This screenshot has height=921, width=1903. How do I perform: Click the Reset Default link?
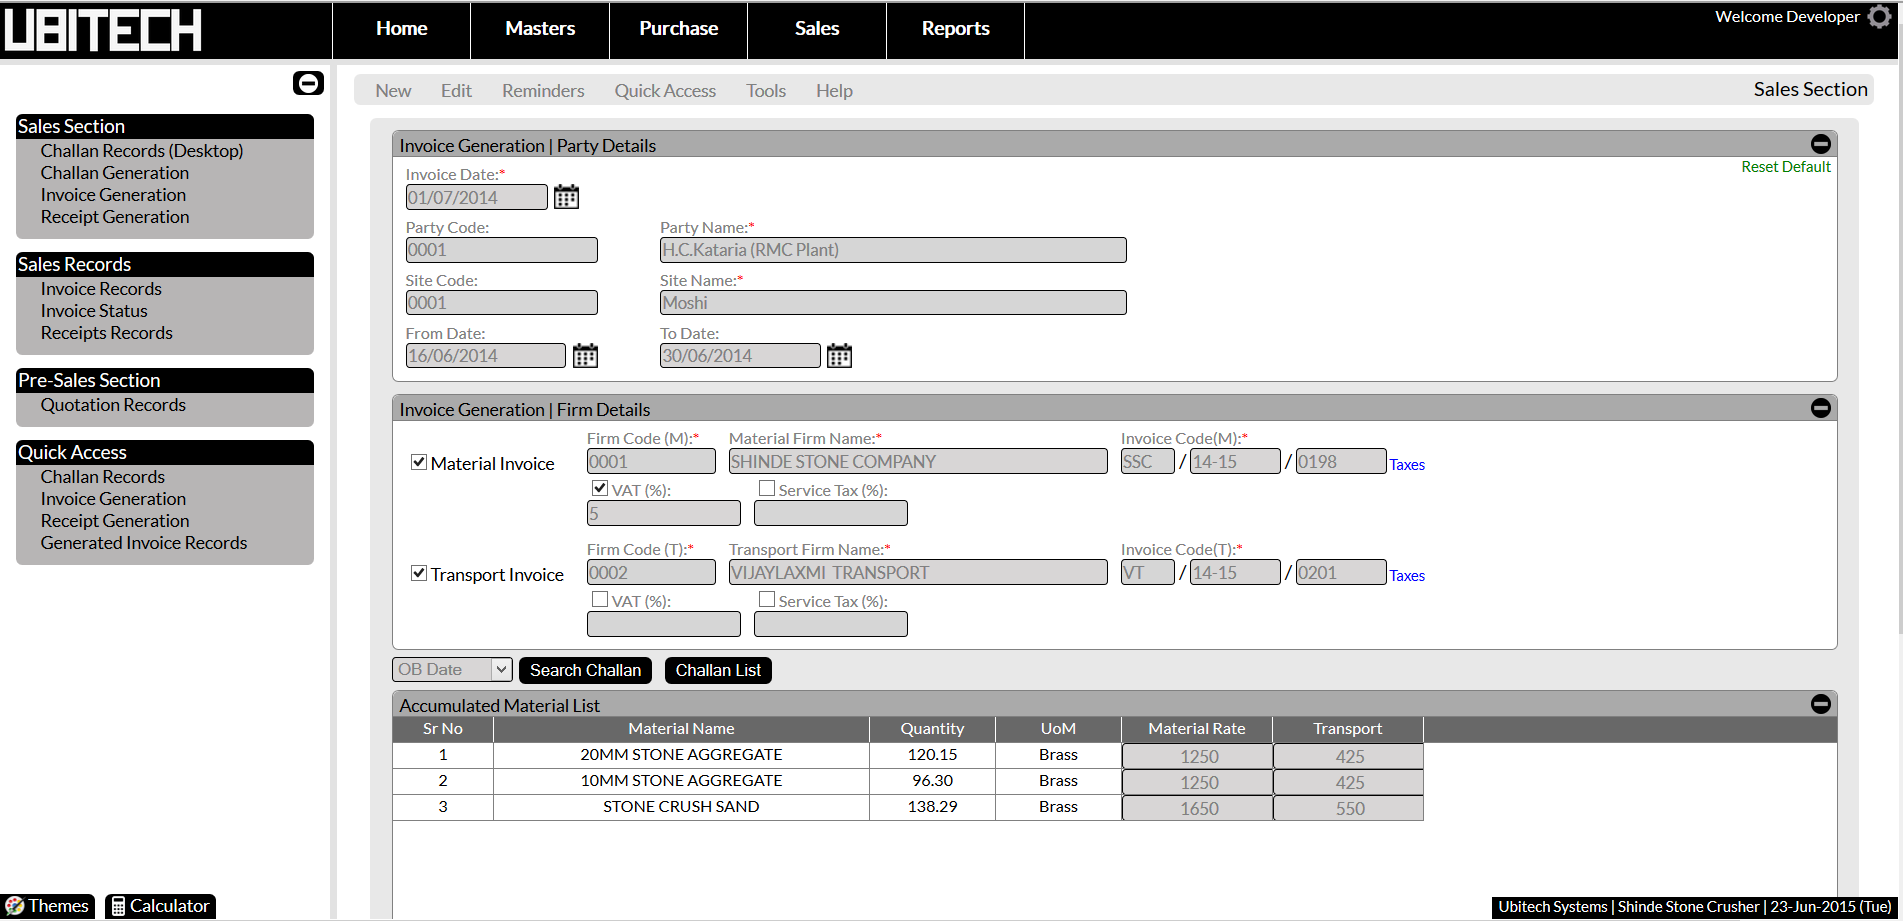[1785, 167]
